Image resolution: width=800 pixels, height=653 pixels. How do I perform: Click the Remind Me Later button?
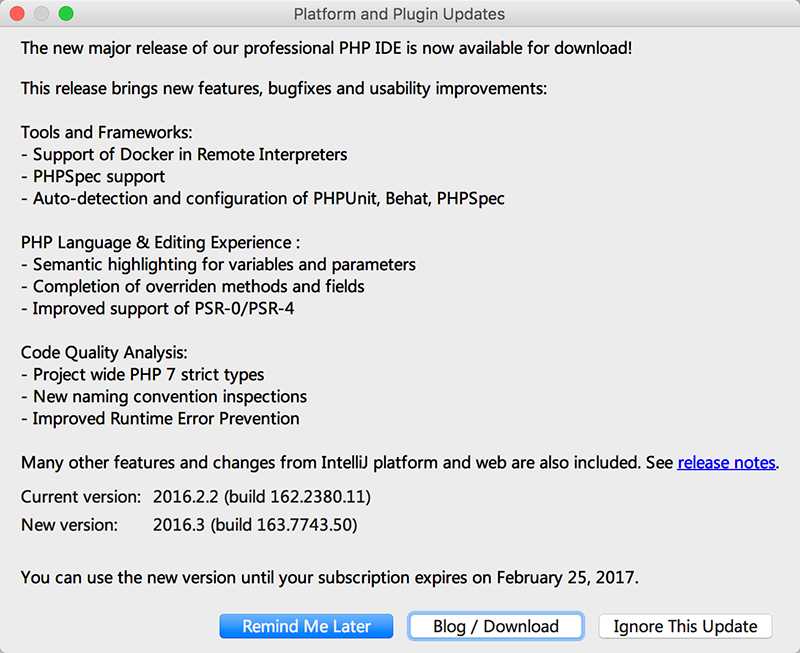[x=306, y=626]
